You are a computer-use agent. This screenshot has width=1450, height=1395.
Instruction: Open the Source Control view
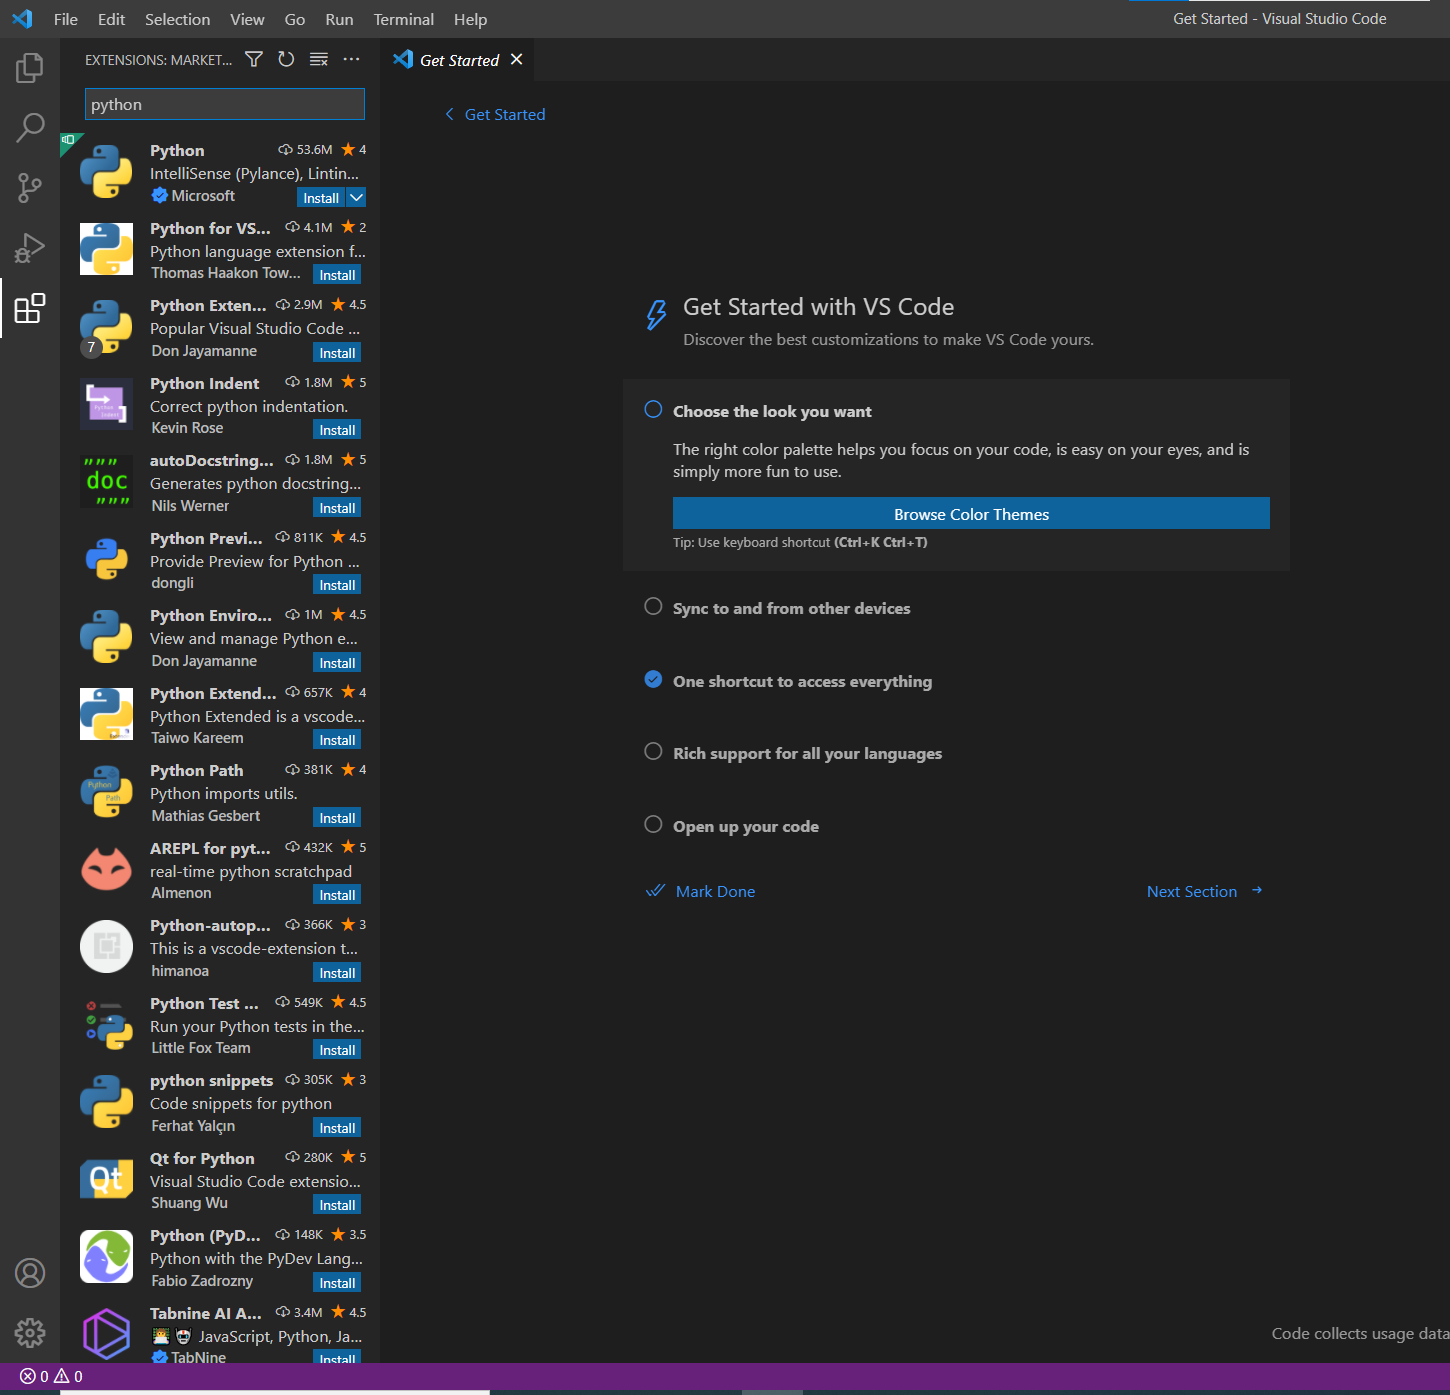click(x=30, y=188)
